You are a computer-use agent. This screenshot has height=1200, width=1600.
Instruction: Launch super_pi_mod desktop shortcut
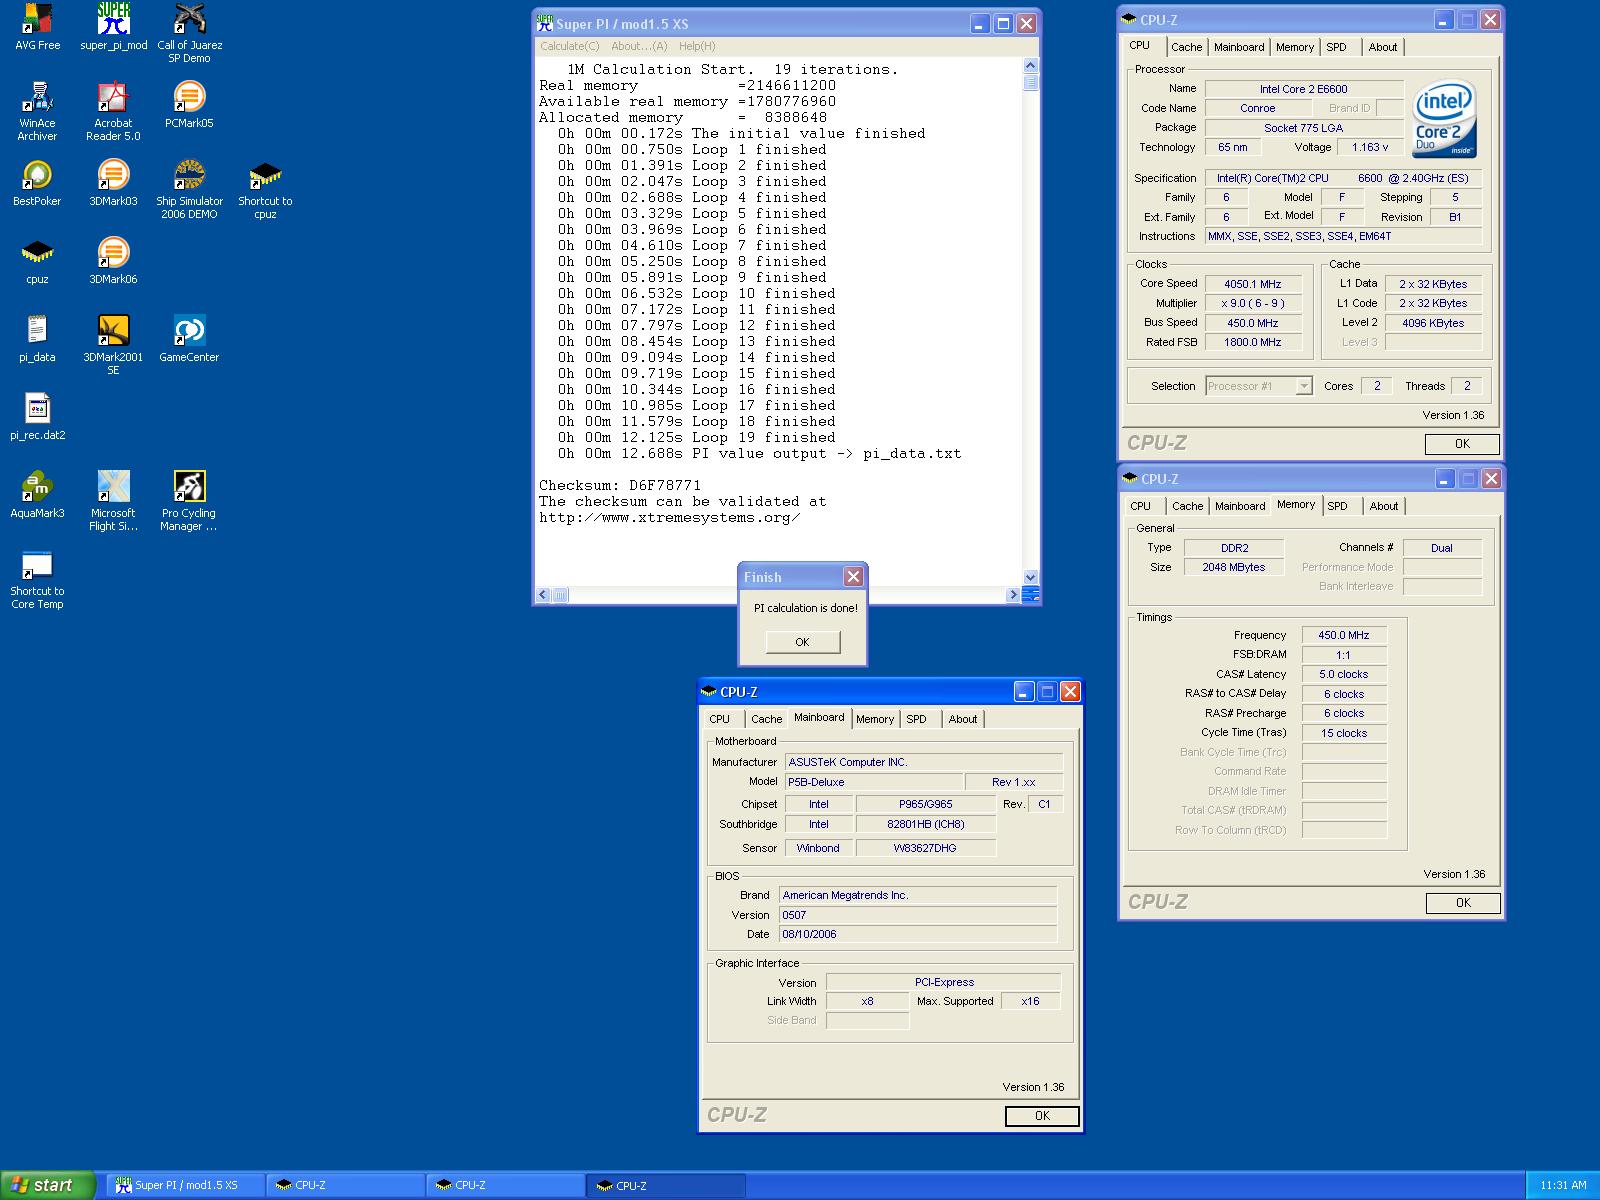[113, 28]
